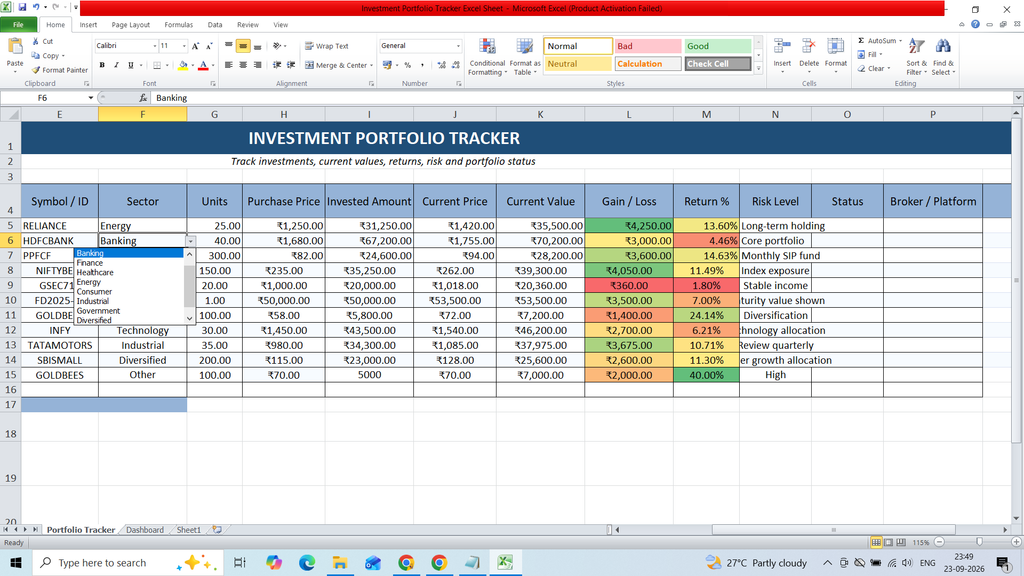The height and width of the screenshot is (576, 1024).
Task: Click the Save icon in quick access toolbar
Action: [22, 8]
